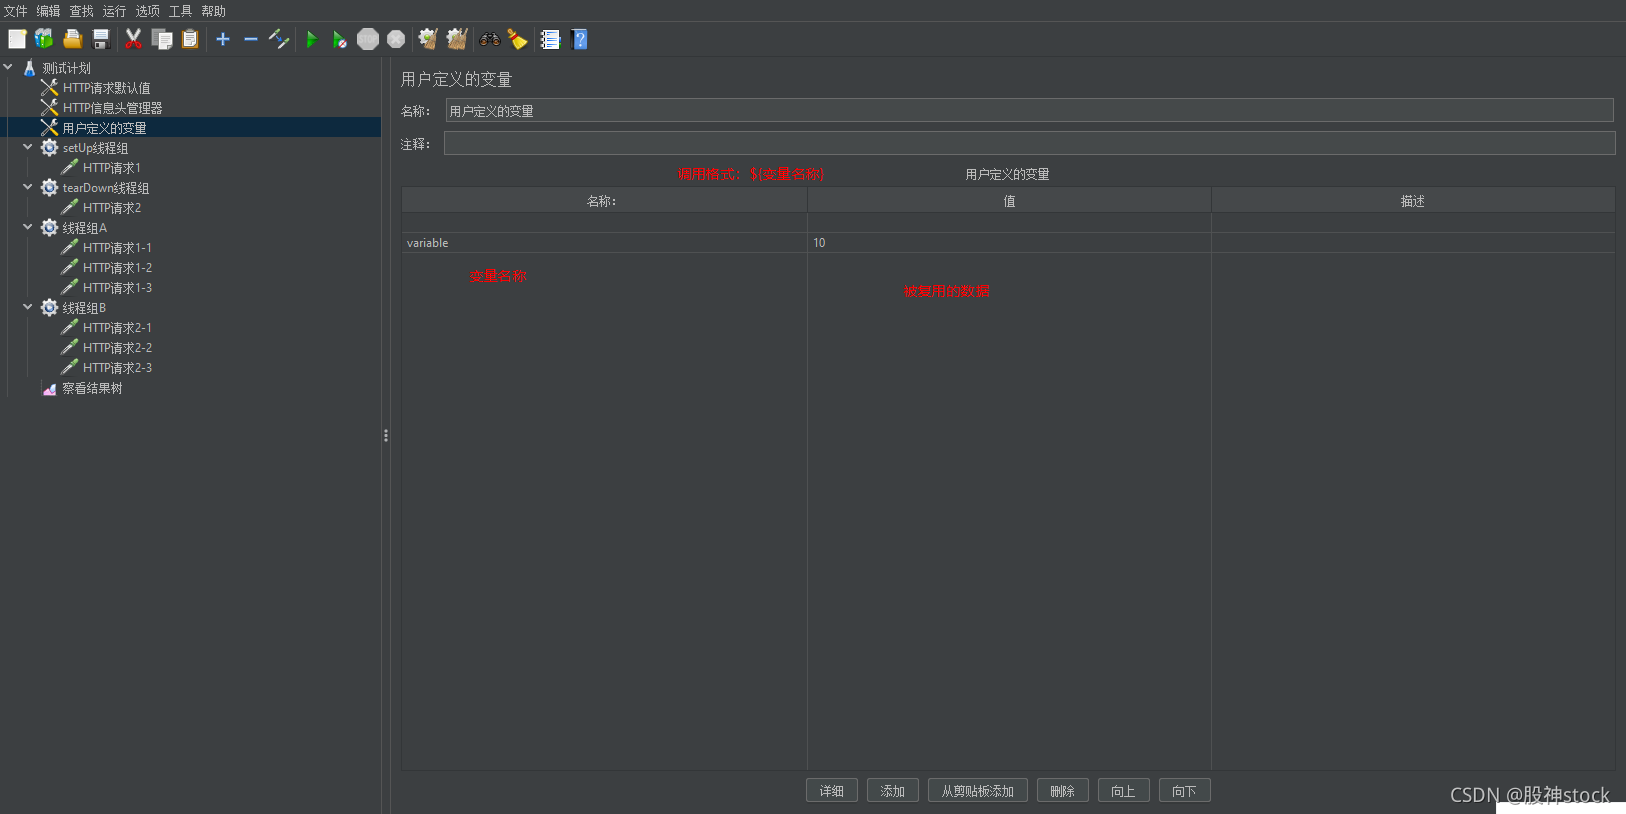Click the Open file folder icon
This screenshot has width=1626, height=814.
72,39
